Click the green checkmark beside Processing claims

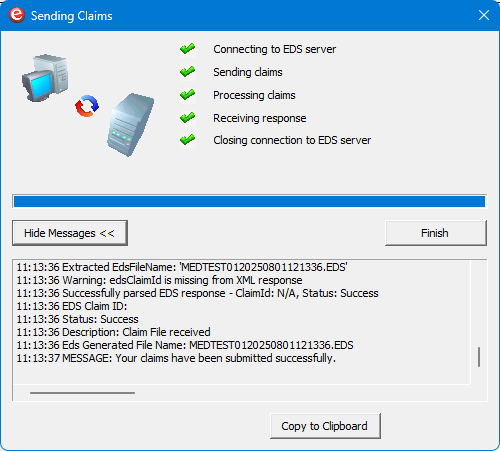click(x=187, y=95)
